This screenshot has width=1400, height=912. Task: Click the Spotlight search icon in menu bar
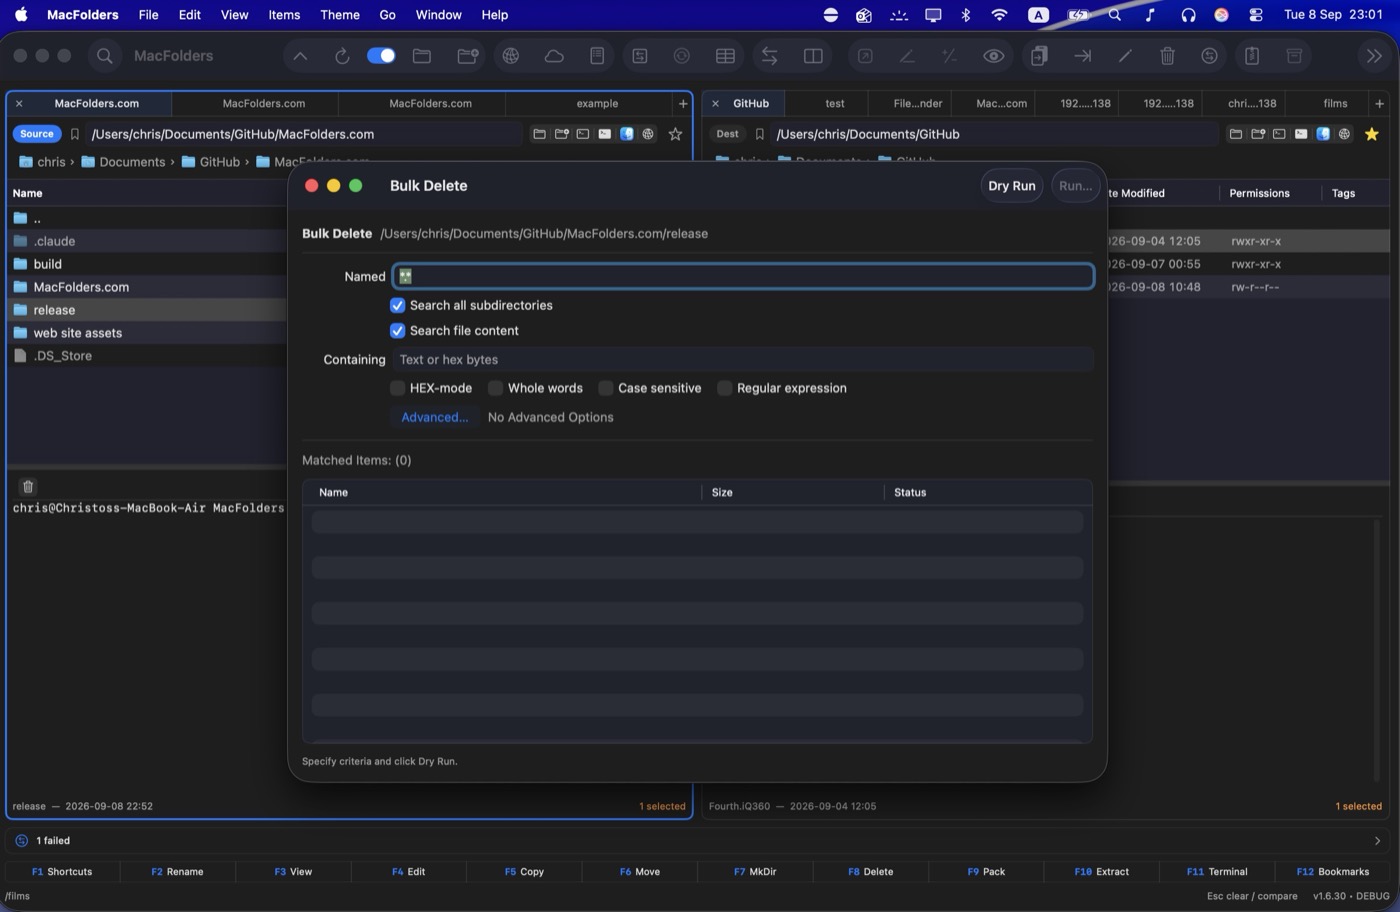[x=1114, y=15]
